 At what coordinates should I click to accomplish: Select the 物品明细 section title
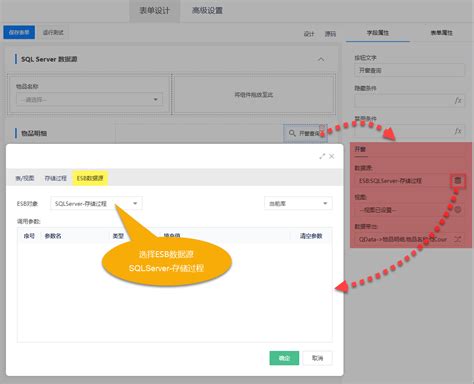[x=34, y=133]
